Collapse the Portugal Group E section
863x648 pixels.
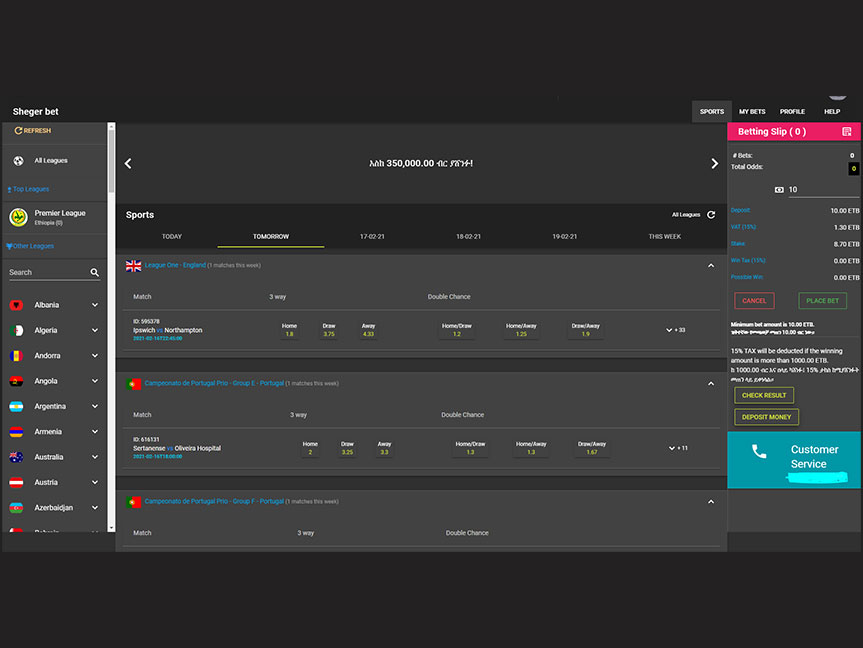[x=711, y=384]
